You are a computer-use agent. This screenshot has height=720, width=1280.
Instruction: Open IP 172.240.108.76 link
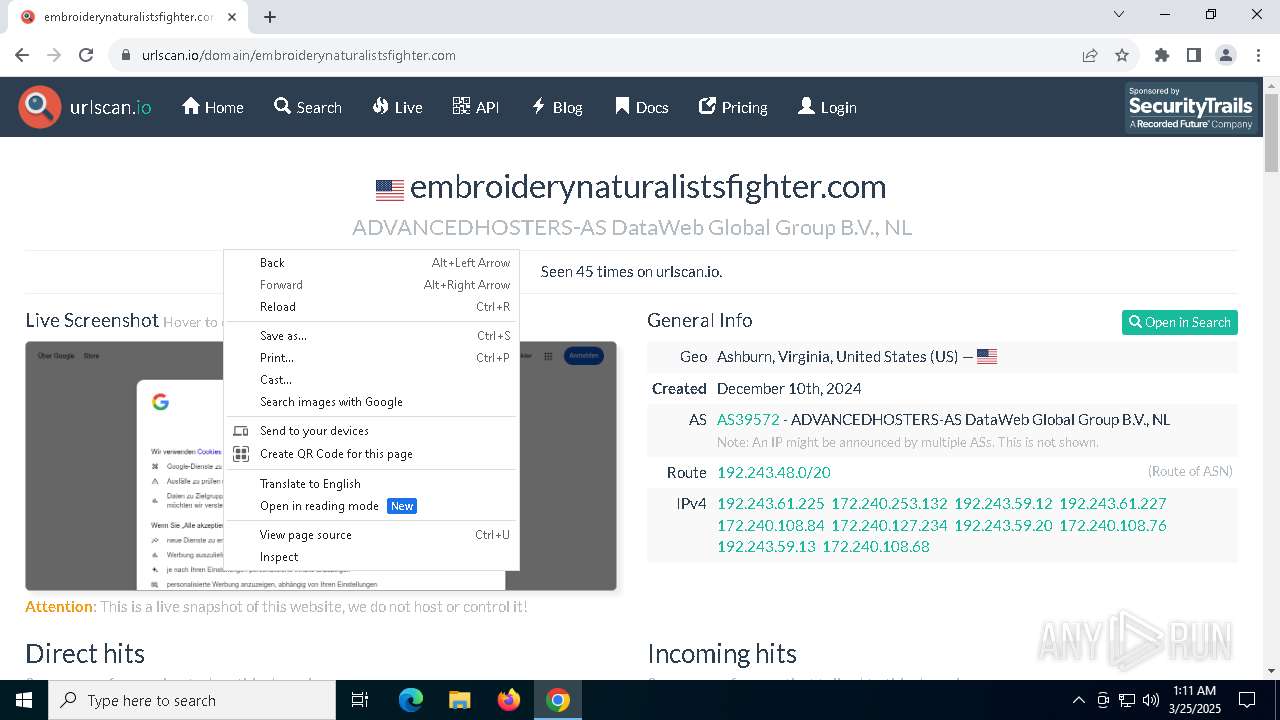click(x=1113, y=525)
